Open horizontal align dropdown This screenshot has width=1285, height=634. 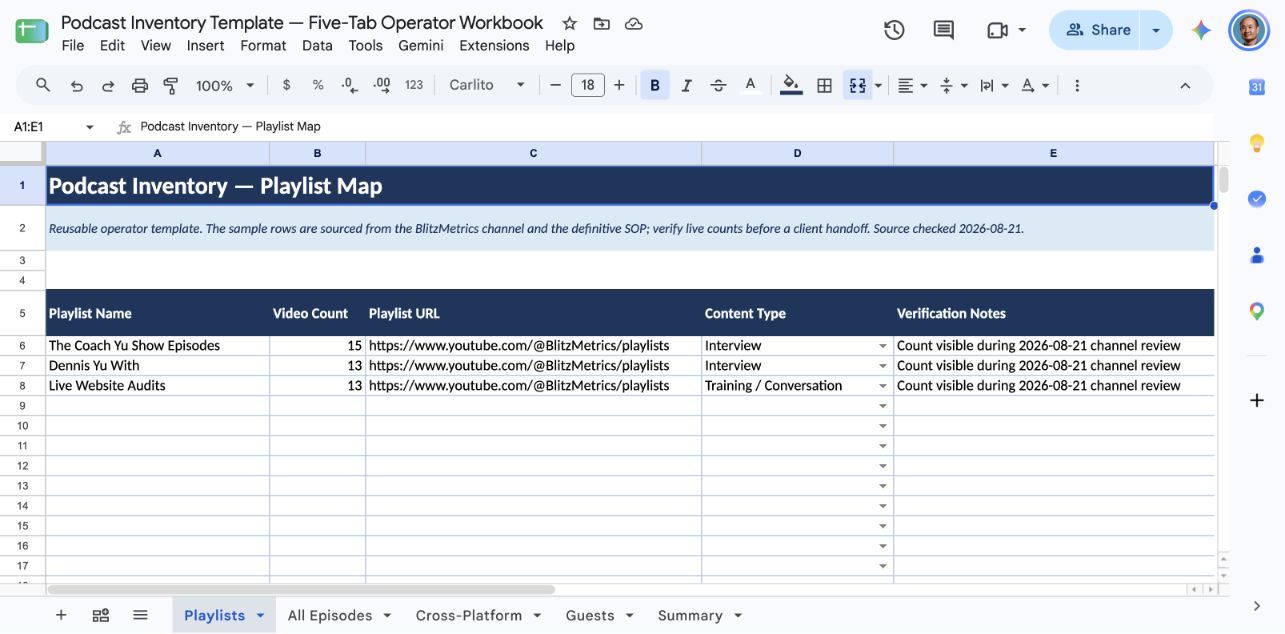[912, 86]
